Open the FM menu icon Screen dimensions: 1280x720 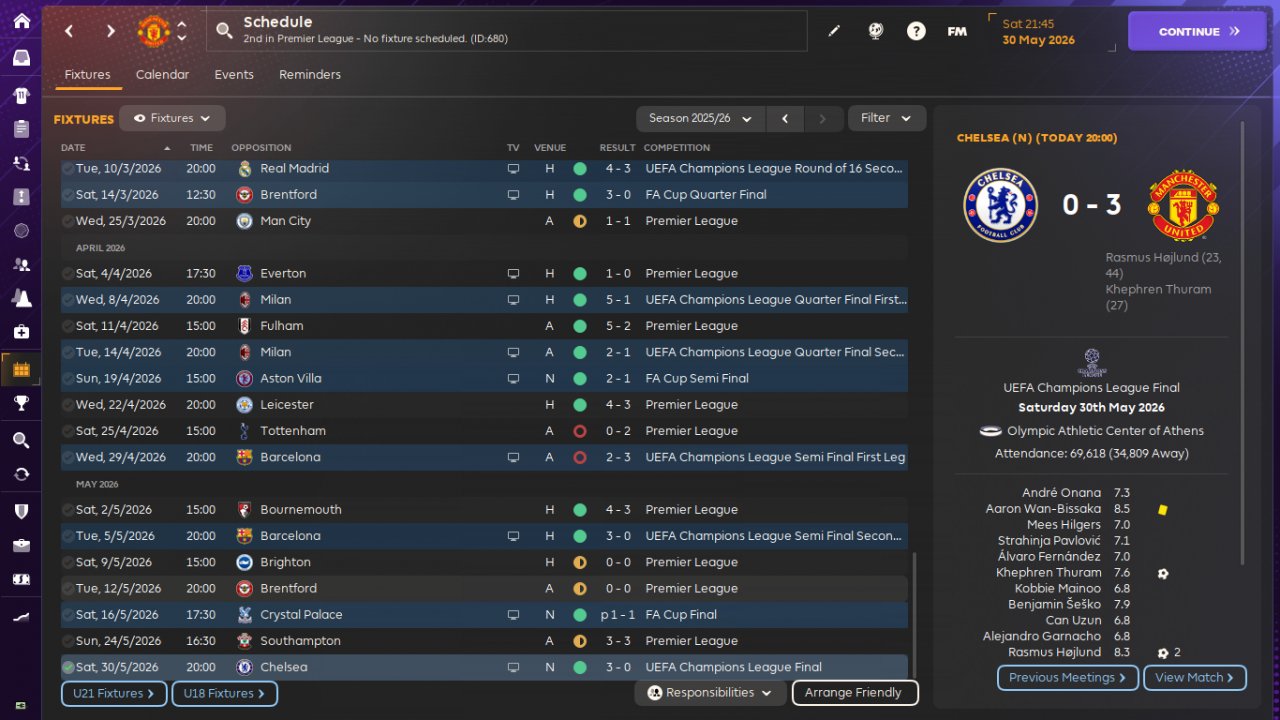[x=957, y=31]
